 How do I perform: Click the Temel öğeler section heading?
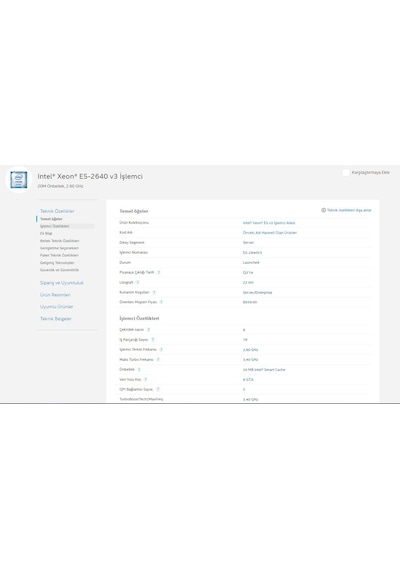tap(134, 211)
